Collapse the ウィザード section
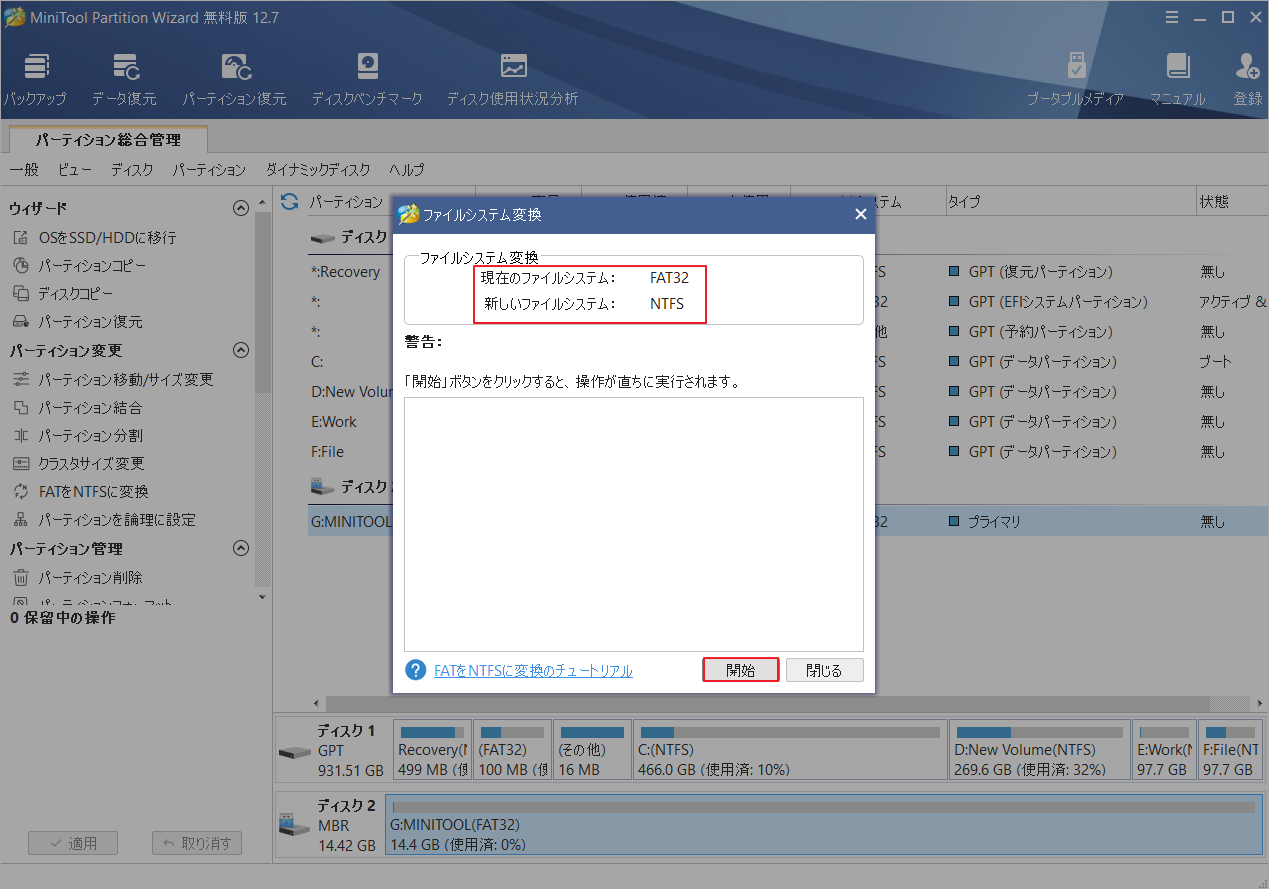The width and height of the screenshot is (1269, 889). click(240, 207)
